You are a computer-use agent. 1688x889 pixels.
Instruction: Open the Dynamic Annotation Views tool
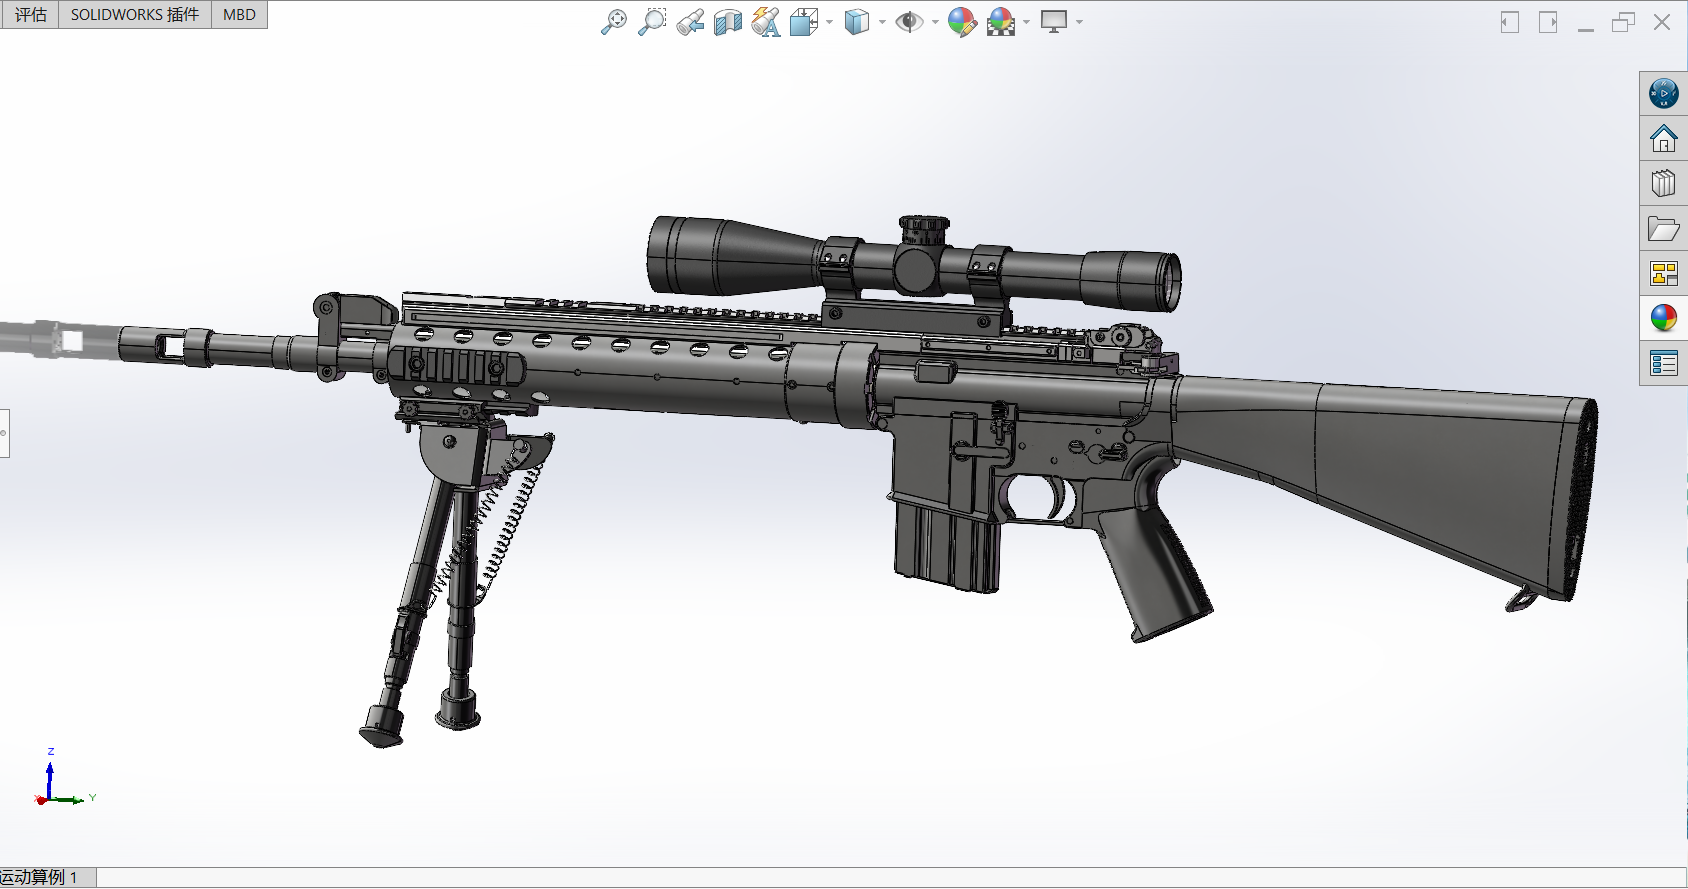766,22
